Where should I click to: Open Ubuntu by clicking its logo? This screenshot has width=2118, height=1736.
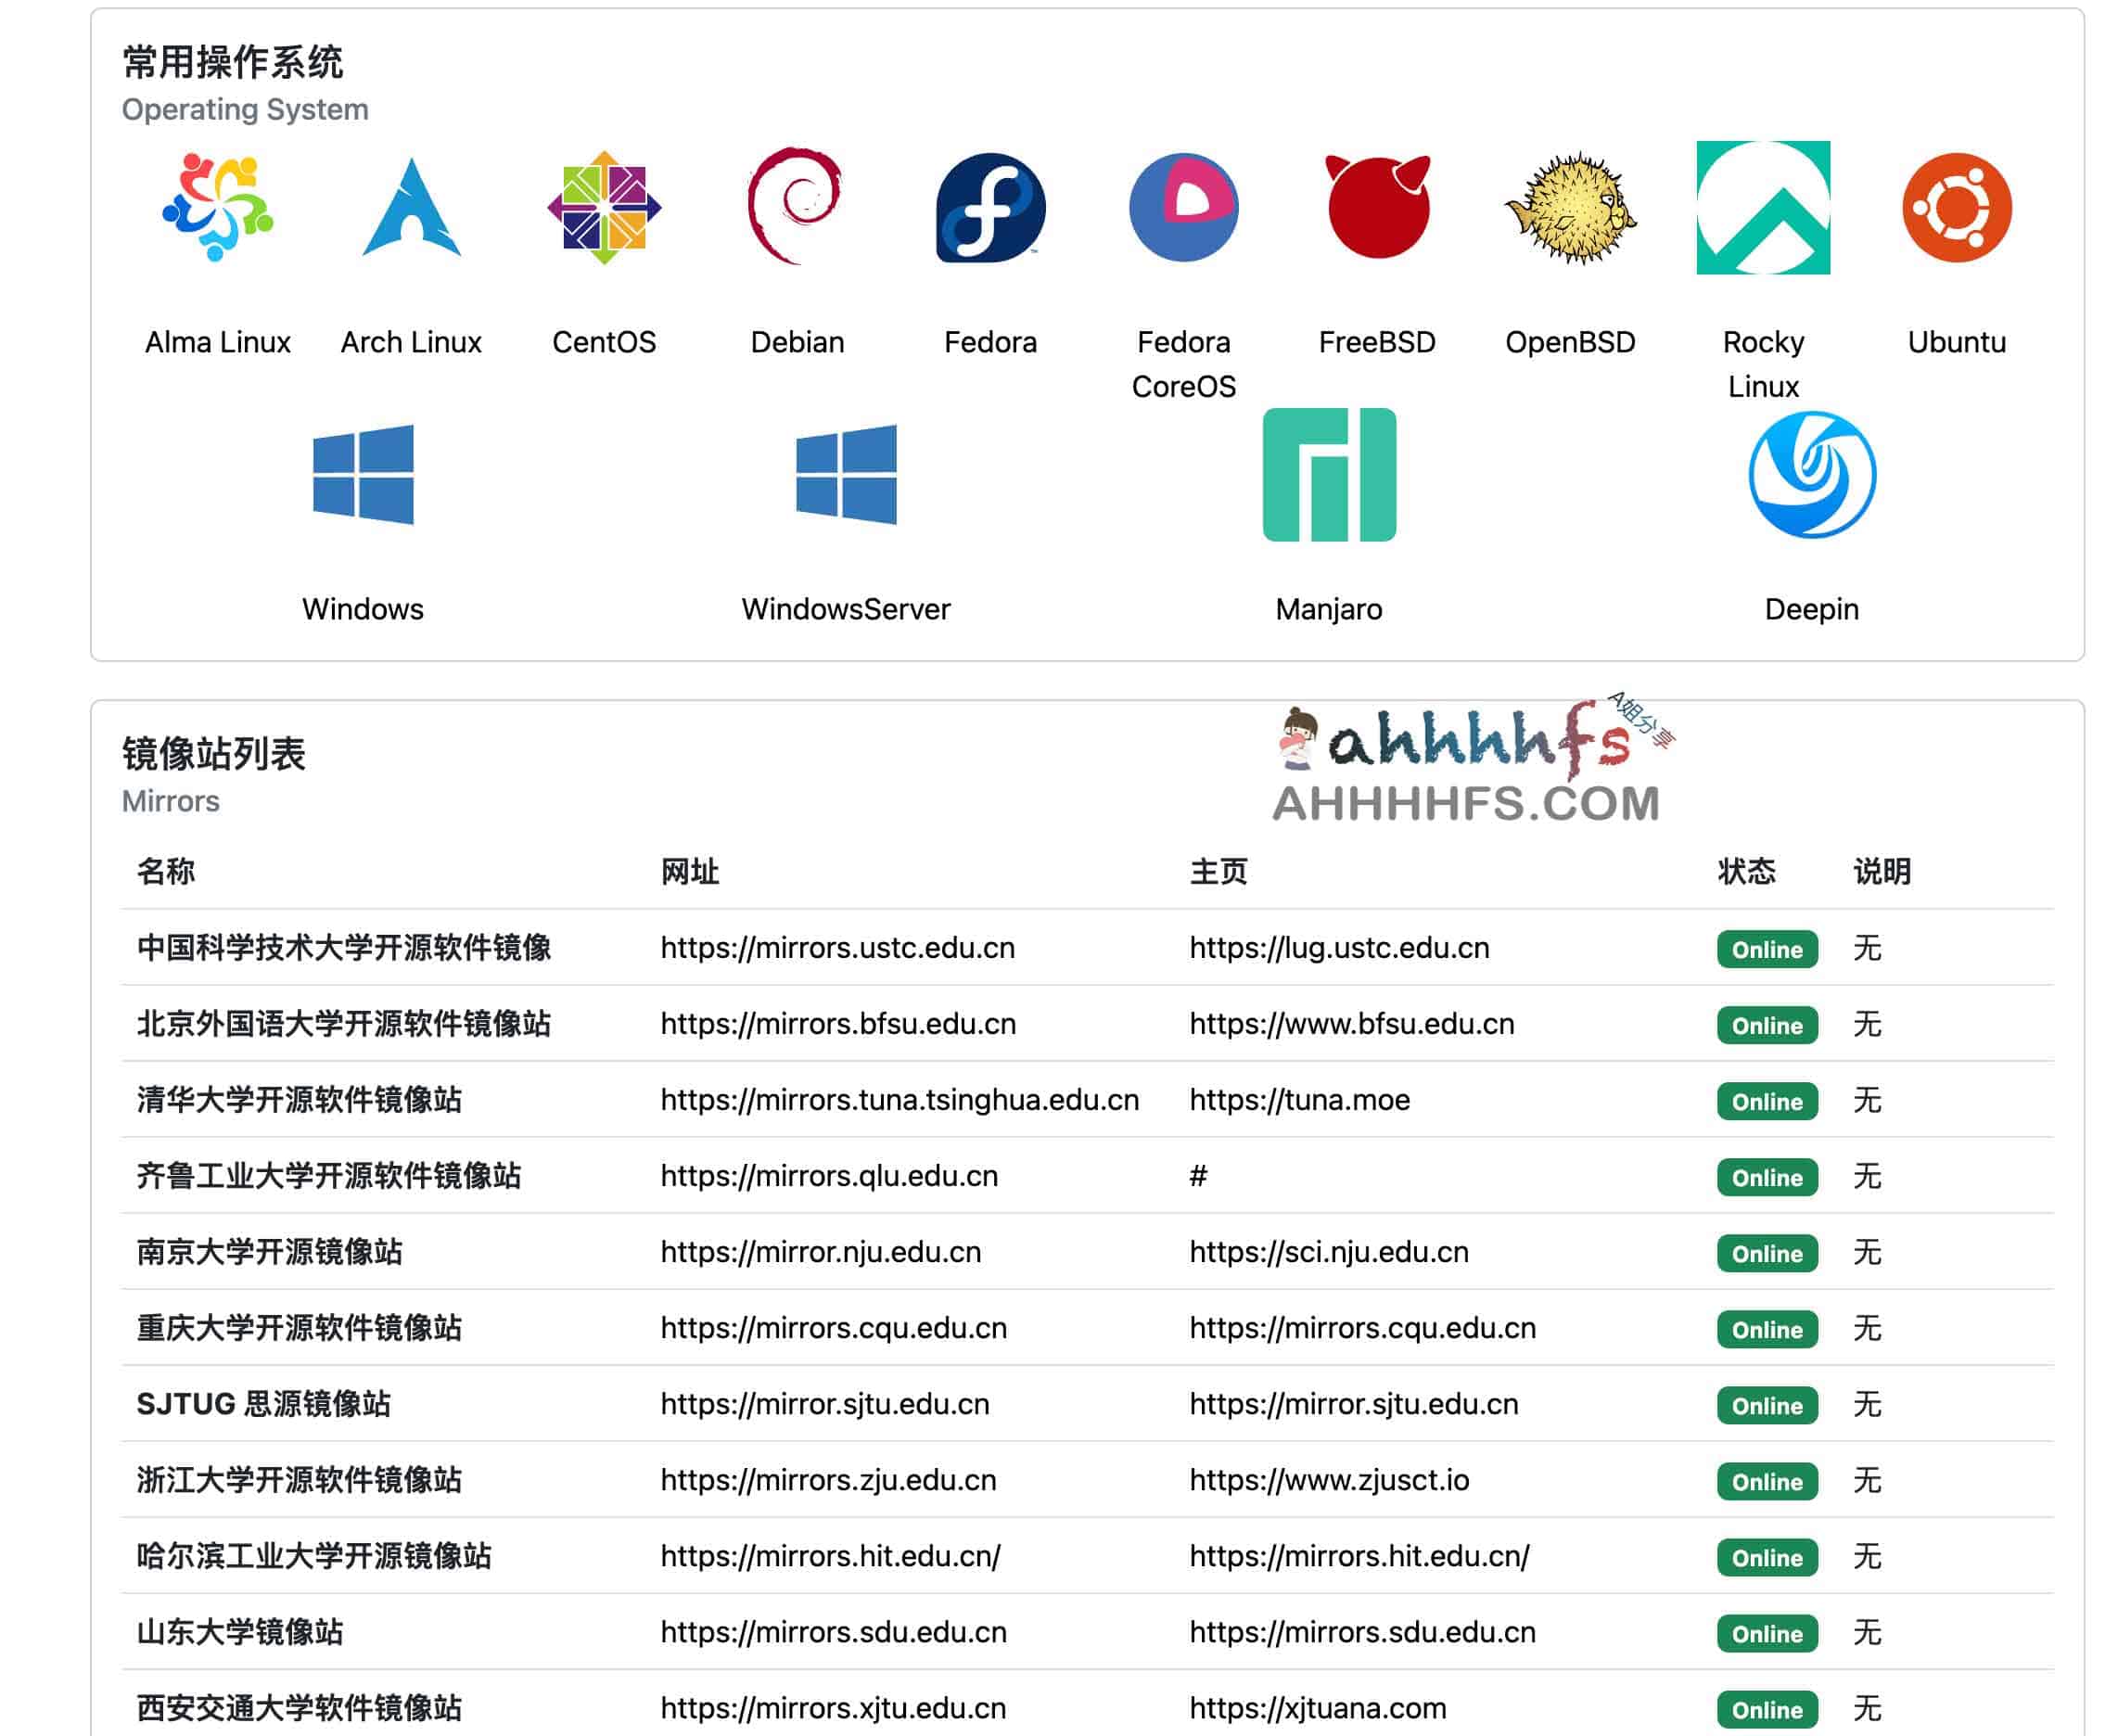point(1955,210)
